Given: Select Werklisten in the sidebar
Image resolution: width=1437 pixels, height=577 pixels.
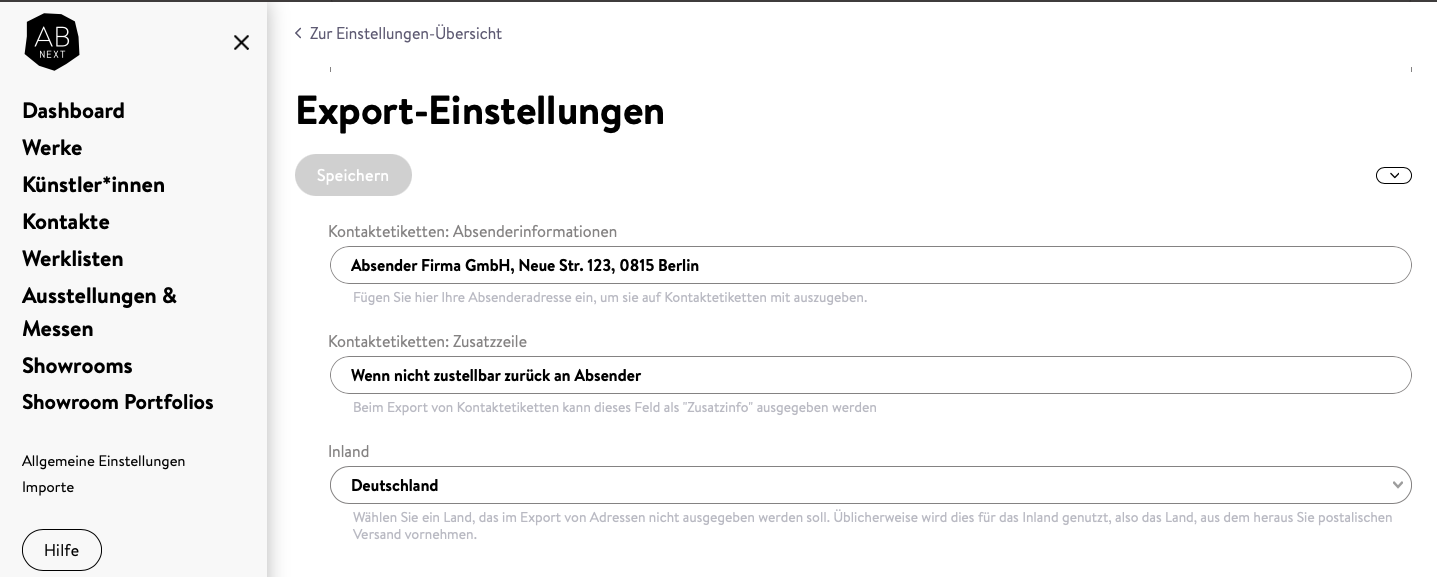Looking at the screenshot, I should [x=73, y=259].
